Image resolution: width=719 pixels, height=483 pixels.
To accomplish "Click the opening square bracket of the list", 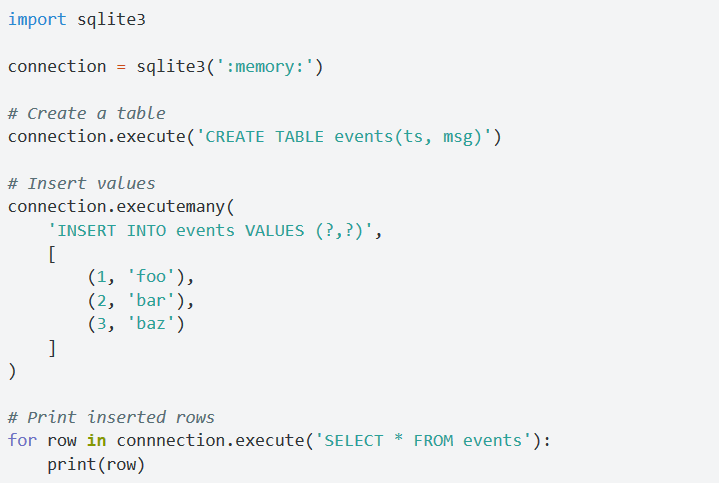I will 51,254.
